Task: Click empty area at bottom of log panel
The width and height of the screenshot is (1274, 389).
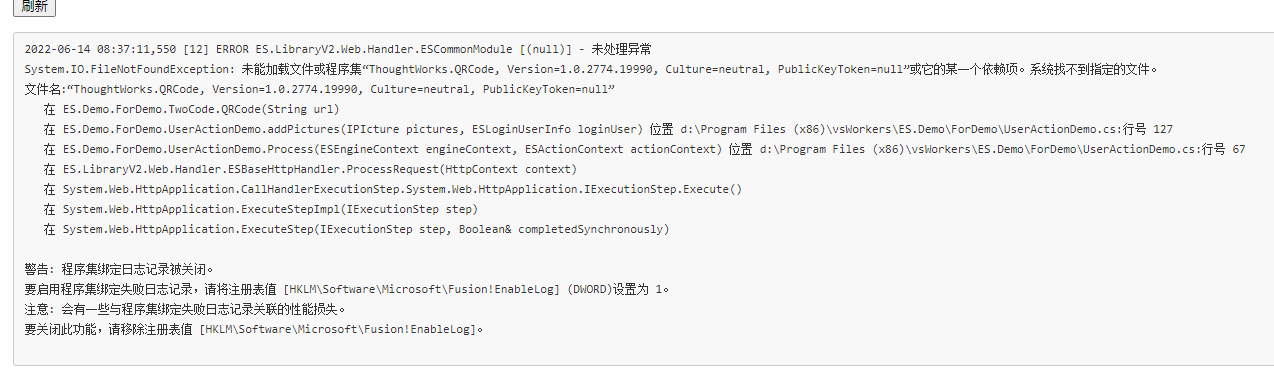Action: click(x=640, y=352)
